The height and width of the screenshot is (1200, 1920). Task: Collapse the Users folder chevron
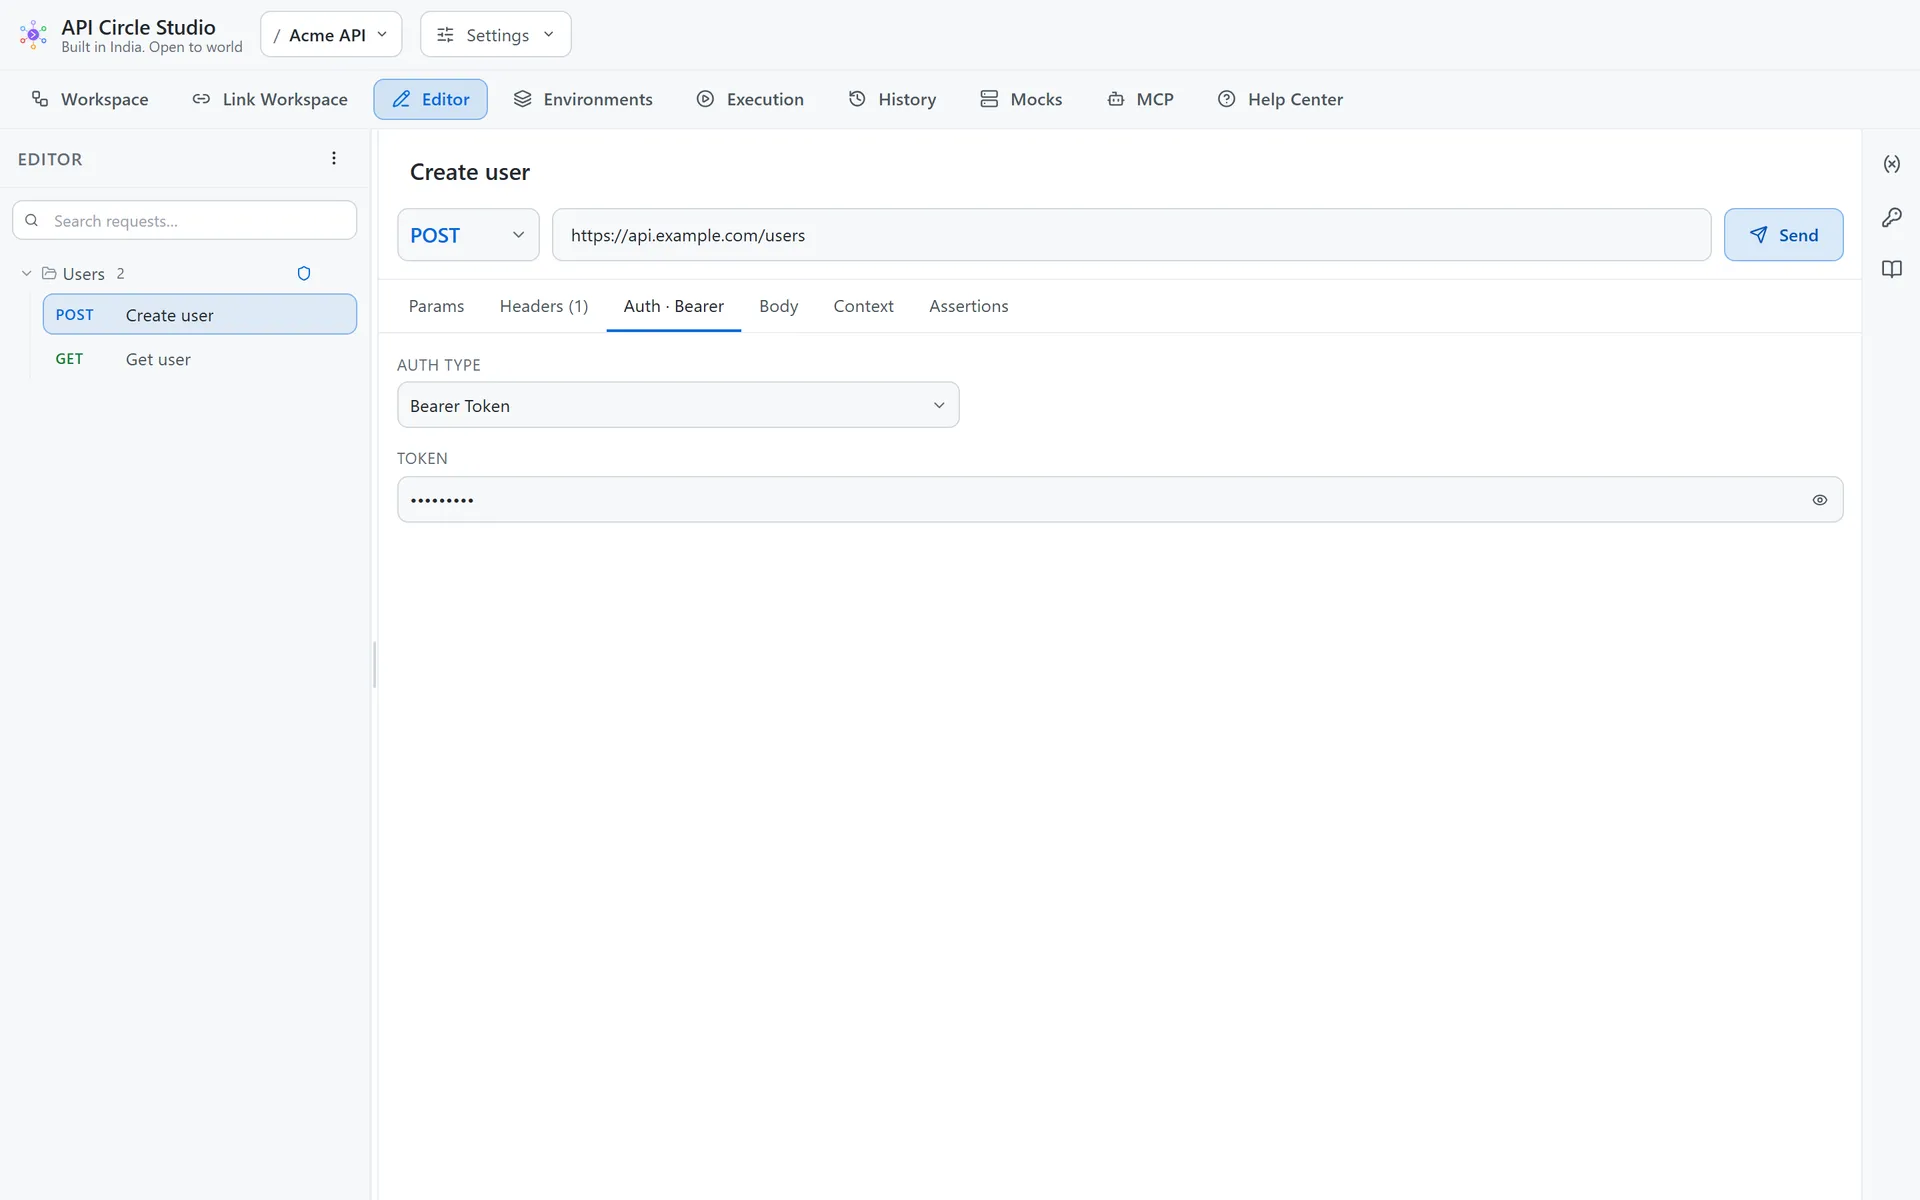pyautogui.click(x=26, y=273)
